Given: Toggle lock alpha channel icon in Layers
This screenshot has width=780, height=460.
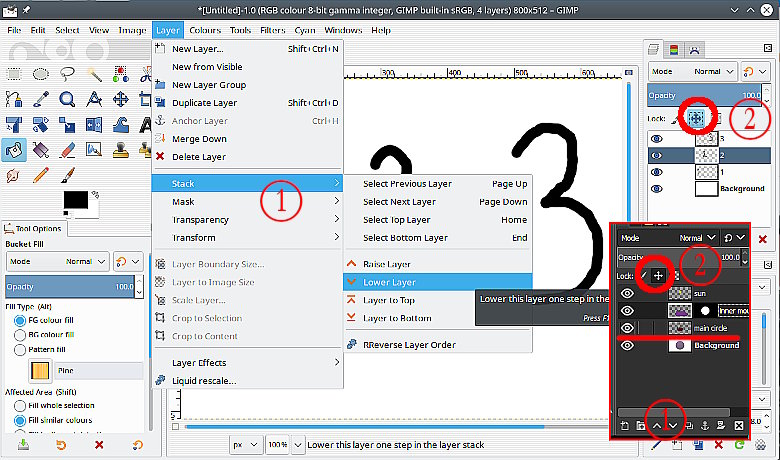Looking at the screenshot, I should 716,118.
